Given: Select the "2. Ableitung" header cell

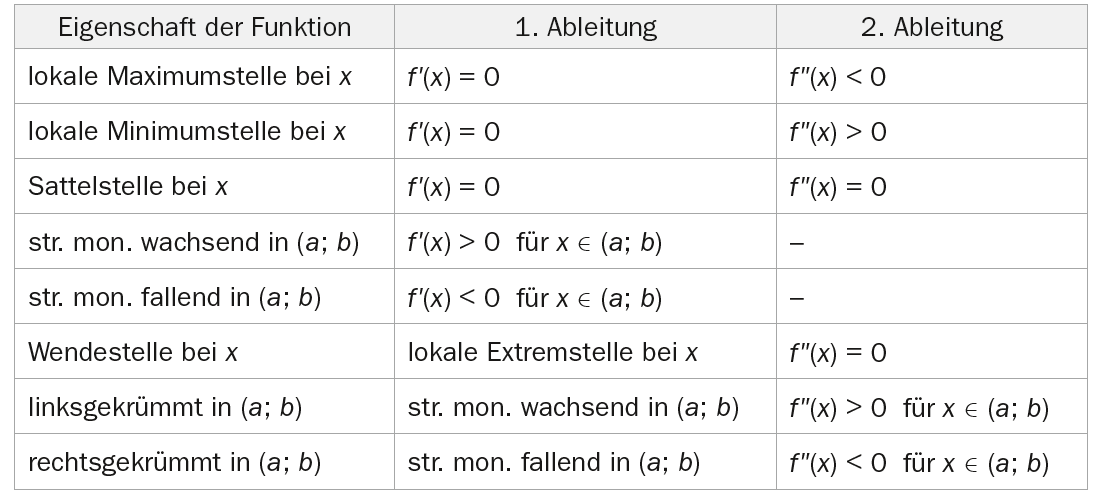Looking at the screenshot, I should (932, 27).
